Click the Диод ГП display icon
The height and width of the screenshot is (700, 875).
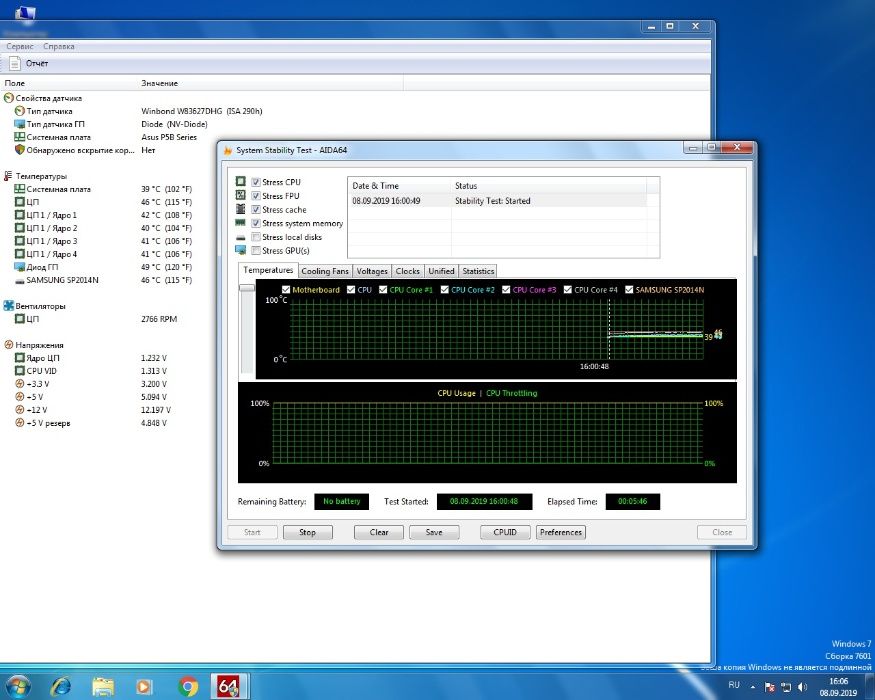tap(20, 267)
